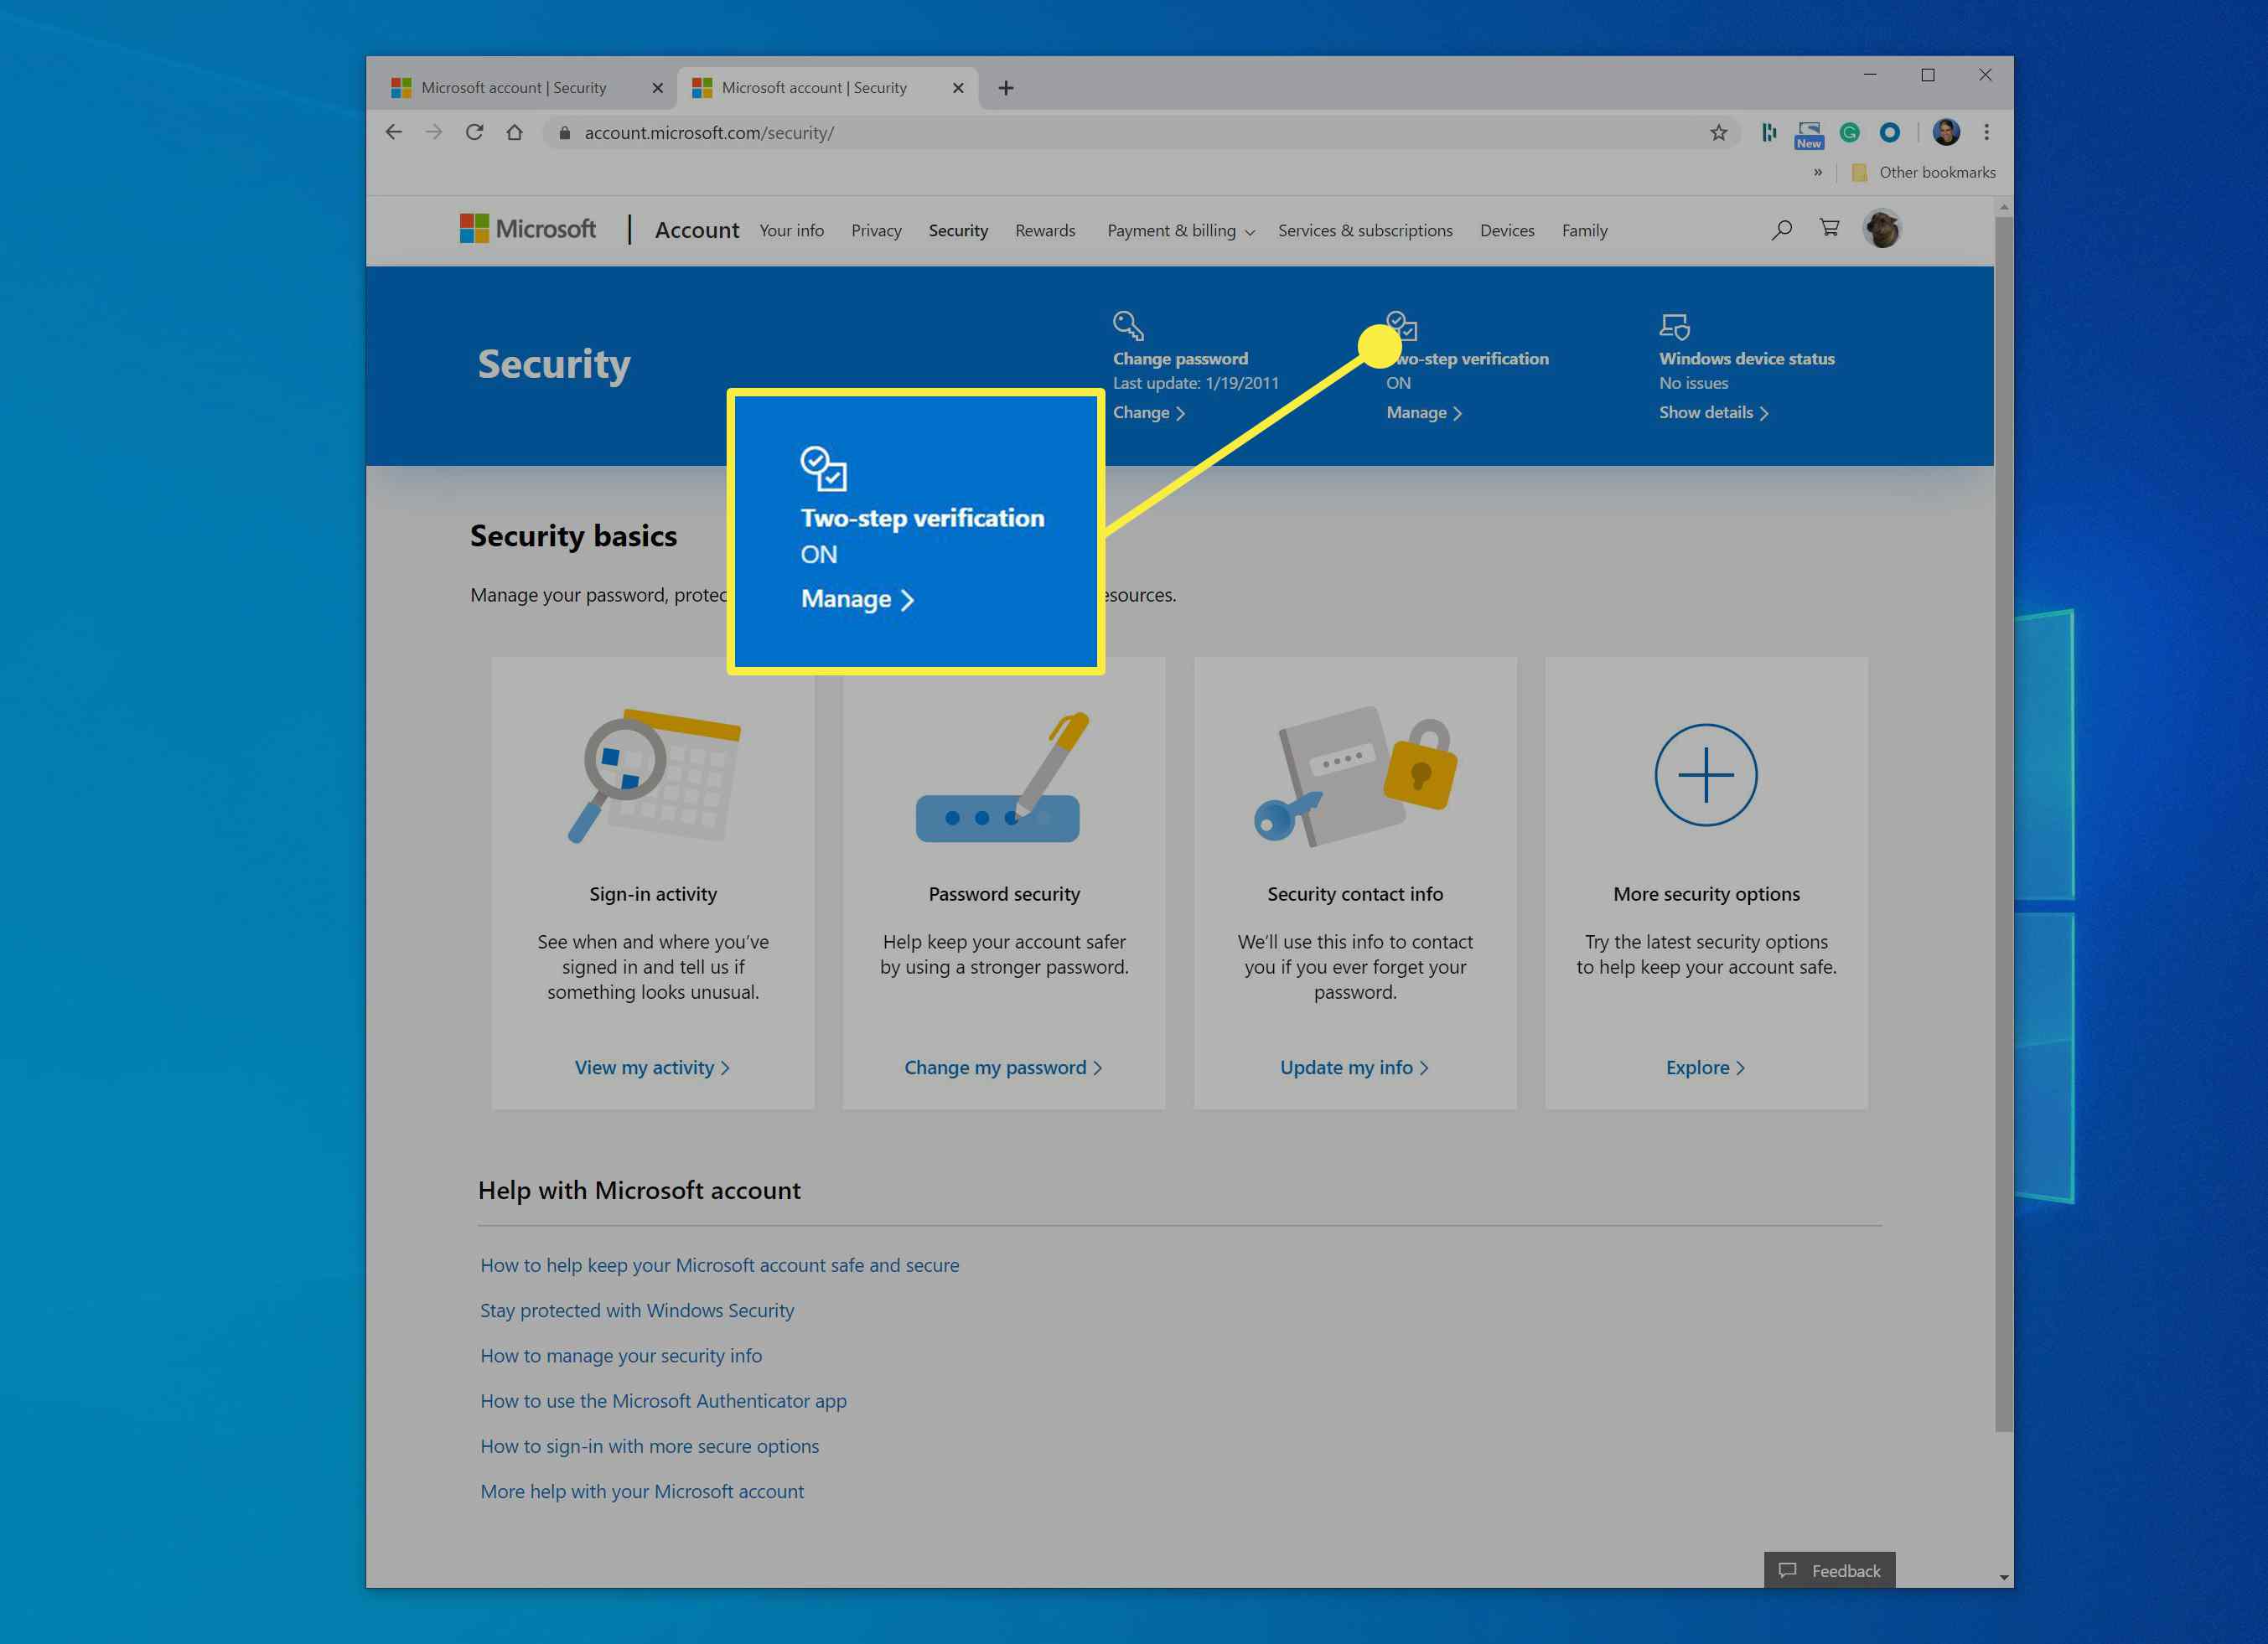Click View my activity
Viewport: 2268px width, 1644px height.
click(653, 1067)
